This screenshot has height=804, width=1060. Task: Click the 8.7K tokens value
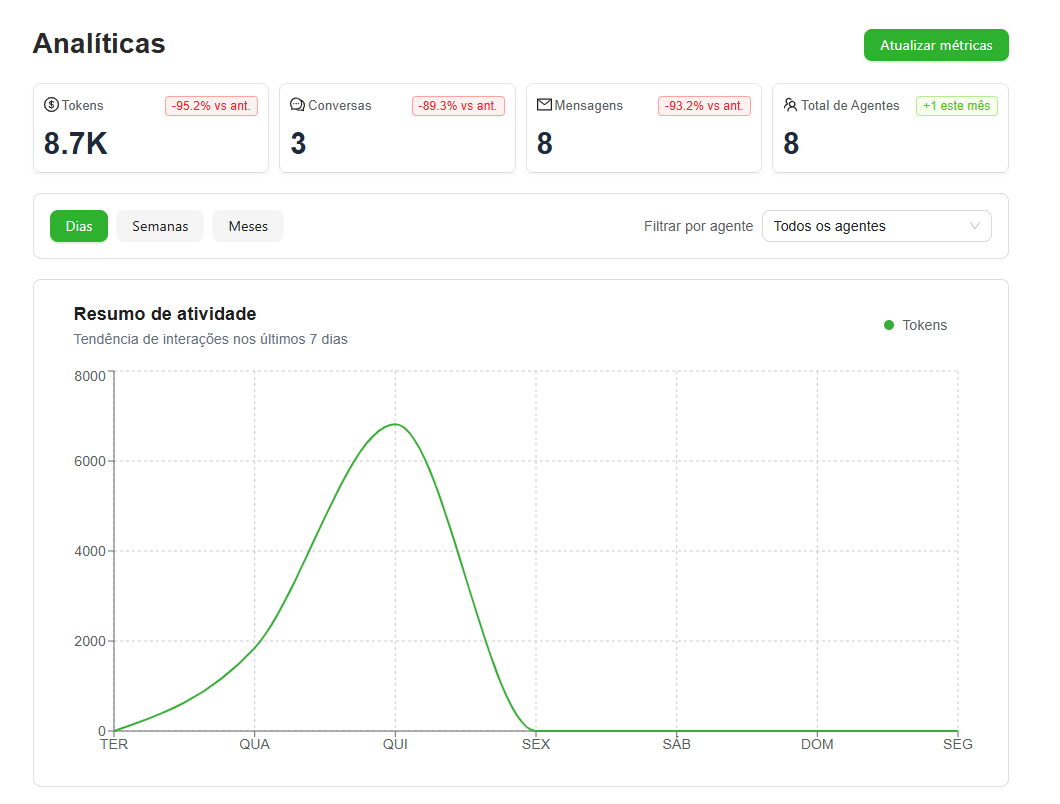76,144
